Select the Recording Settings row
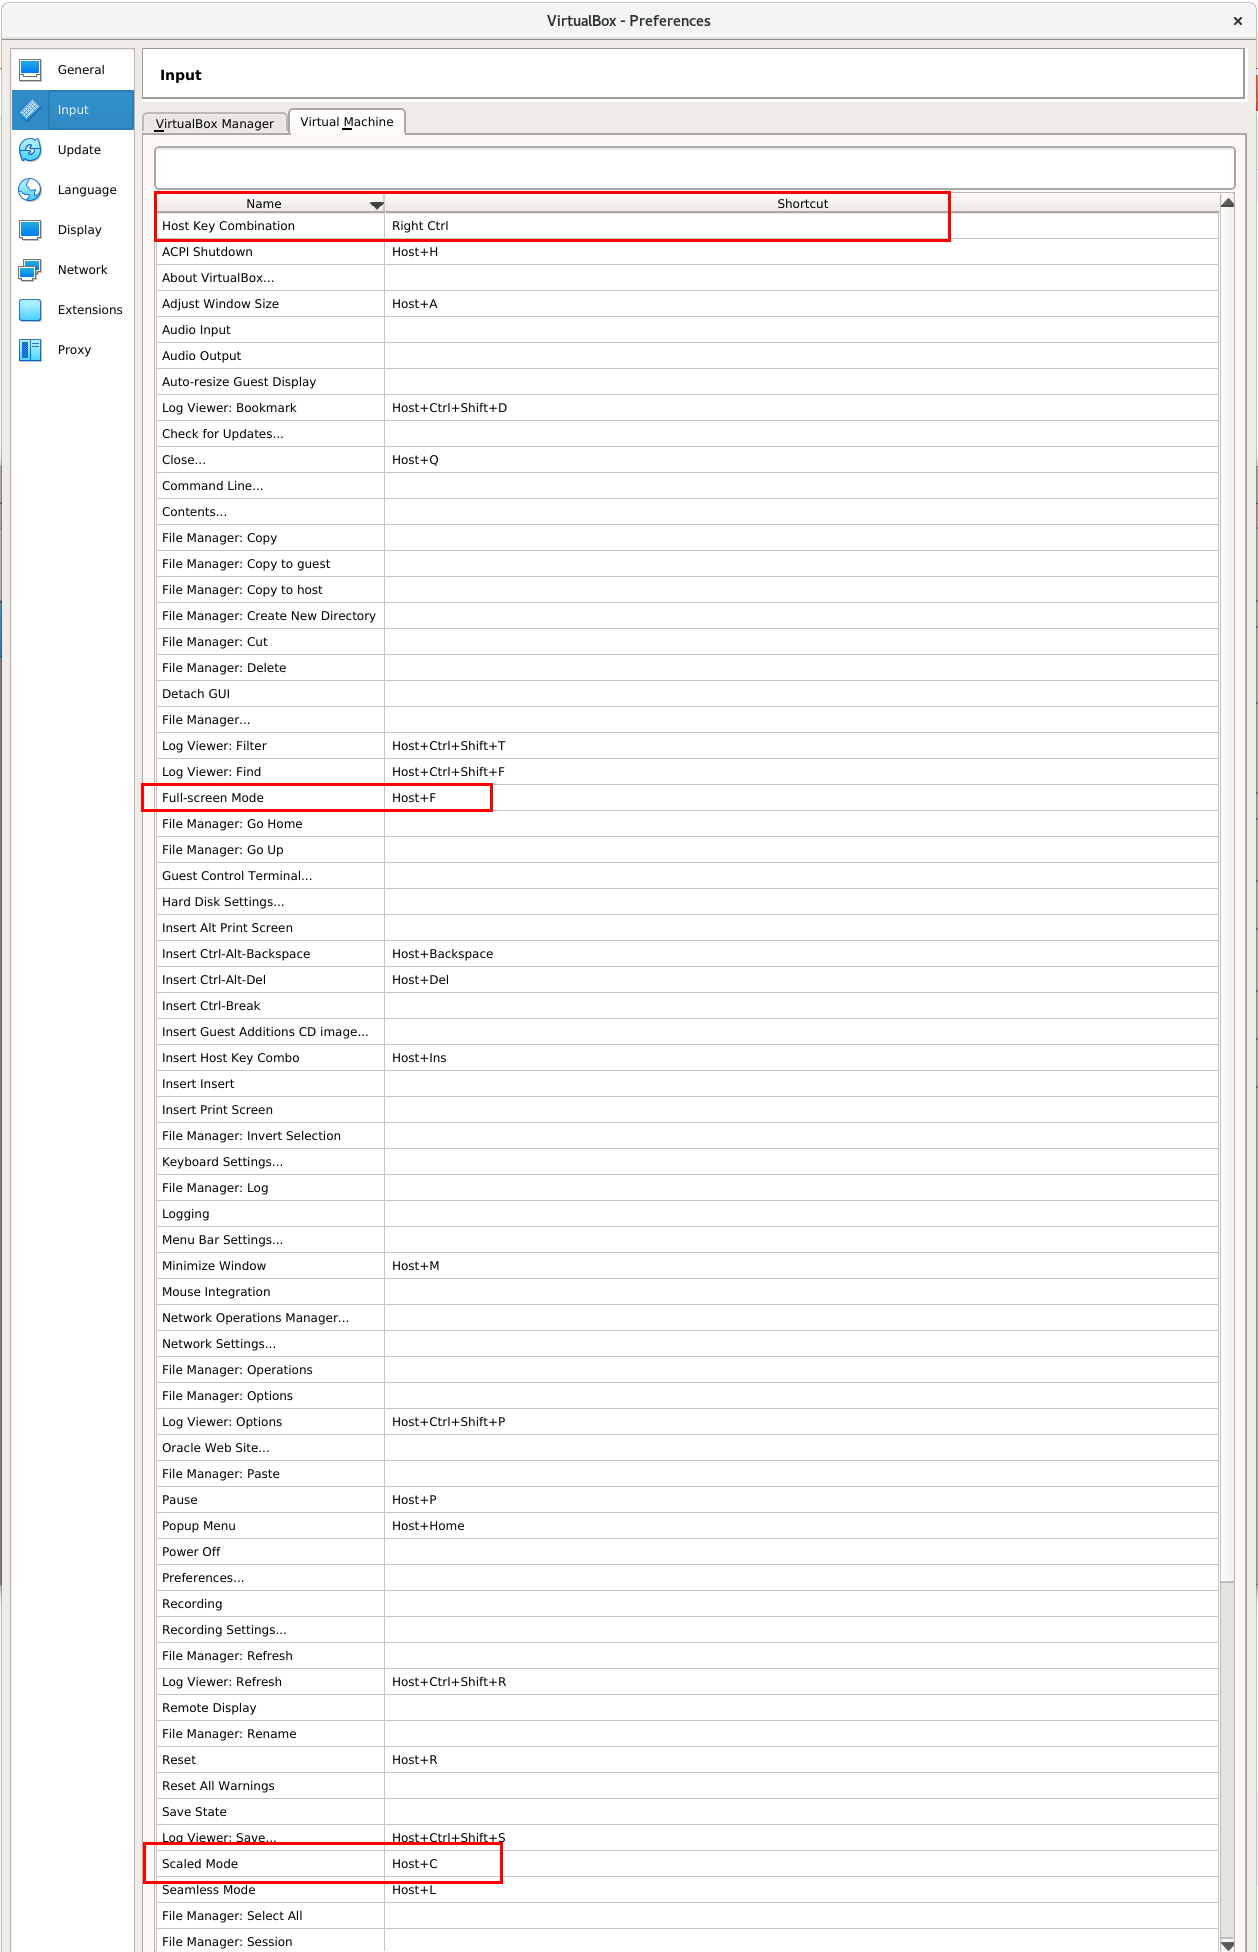This screenshot has height=1952, width=1258. coord(687,1630)
